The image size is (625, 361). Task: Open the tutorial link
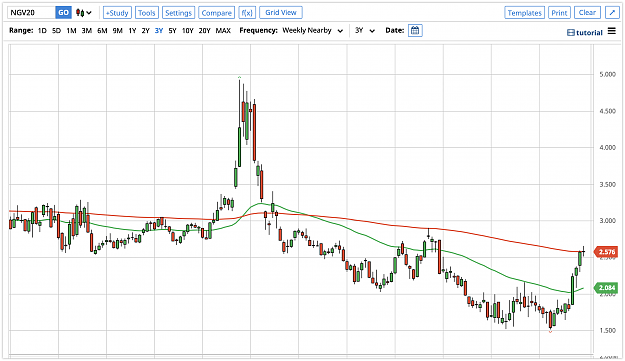[589, 33]
